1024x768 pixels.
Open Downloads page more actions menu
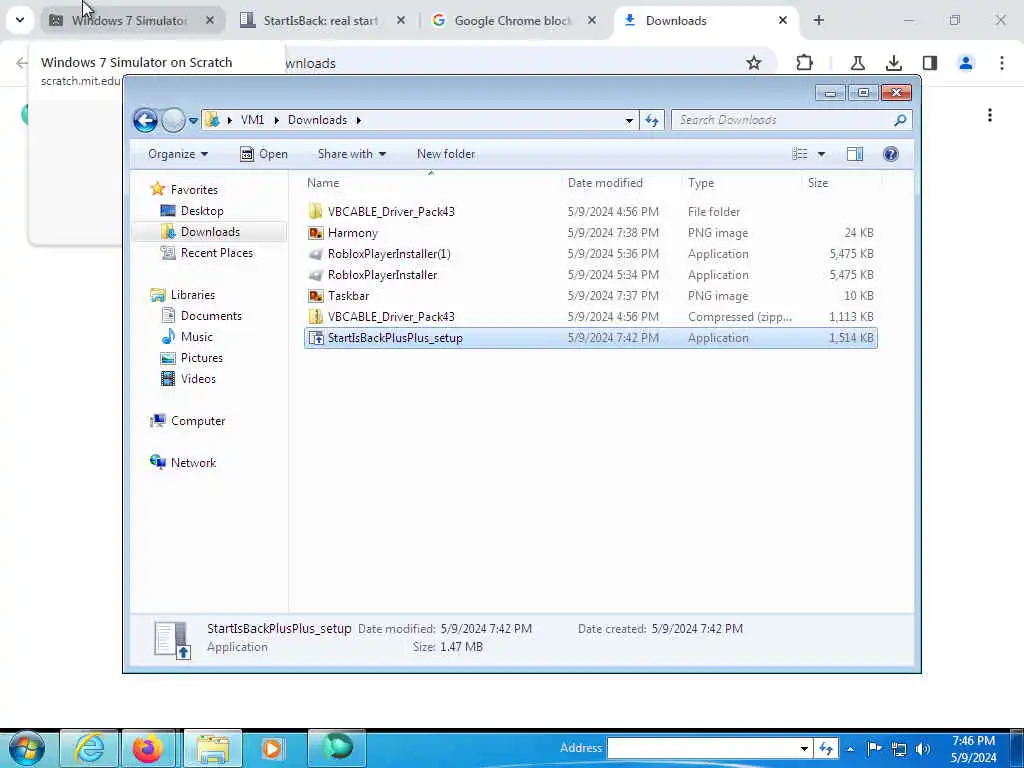(990, 116)
